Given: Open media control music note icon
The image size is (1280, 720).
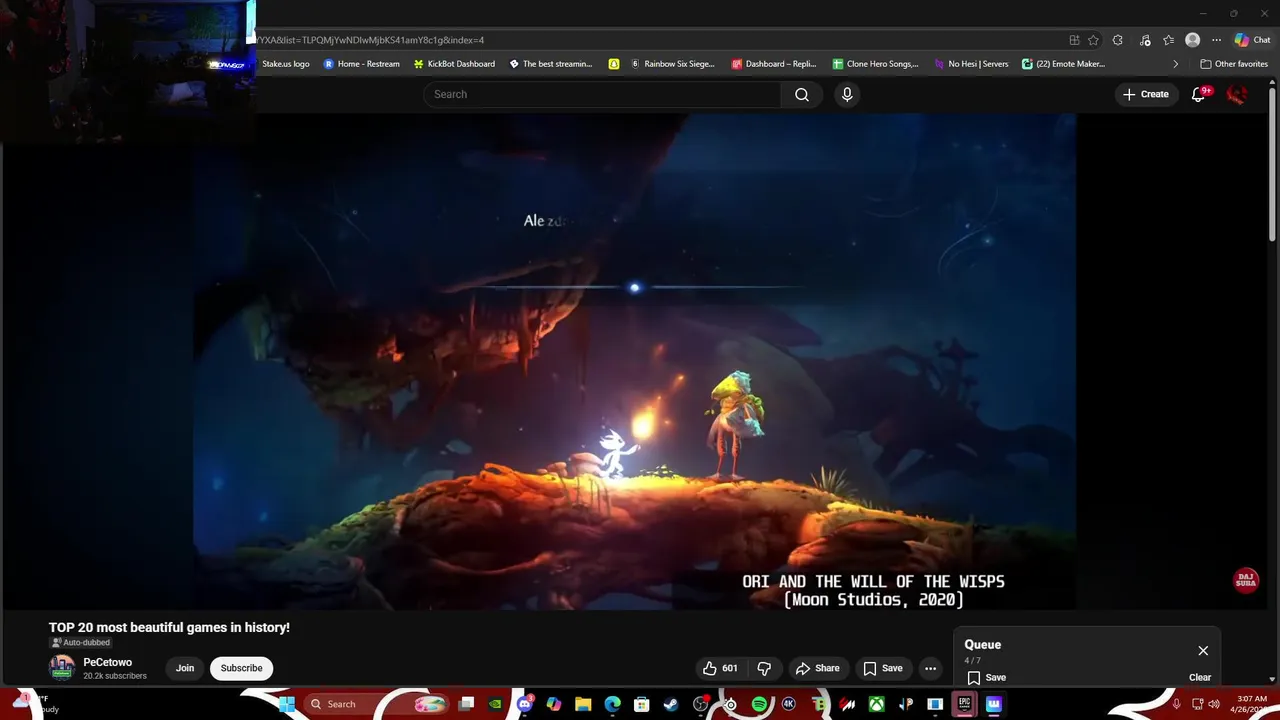Looking at the screenshot, I should [1143, 40].
